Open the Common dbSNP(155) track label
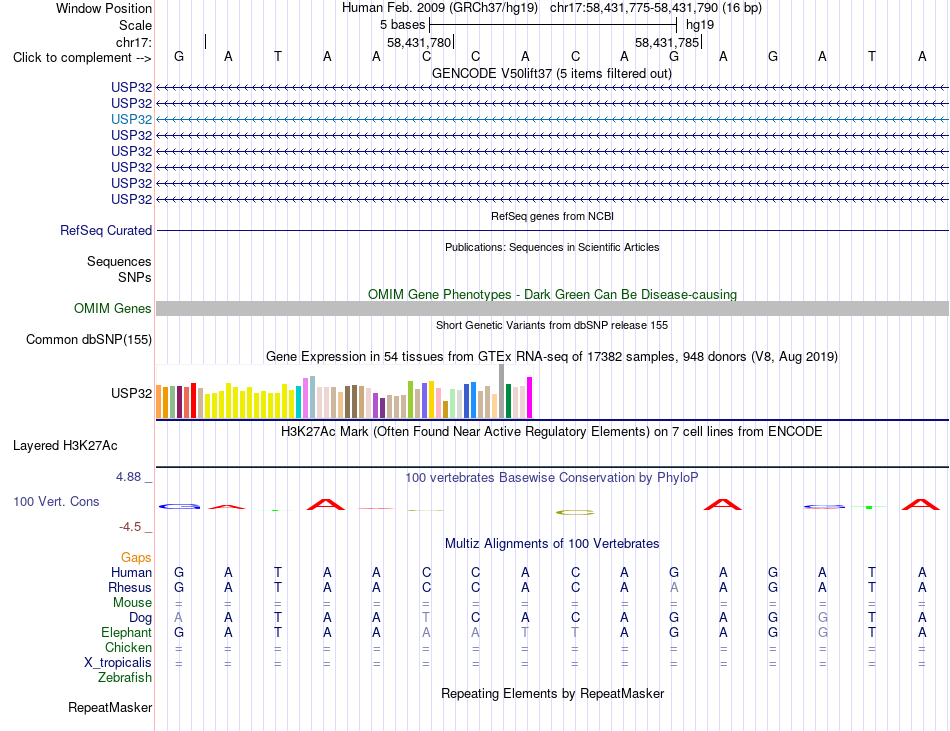950x731 pixels. pos(88,339)
